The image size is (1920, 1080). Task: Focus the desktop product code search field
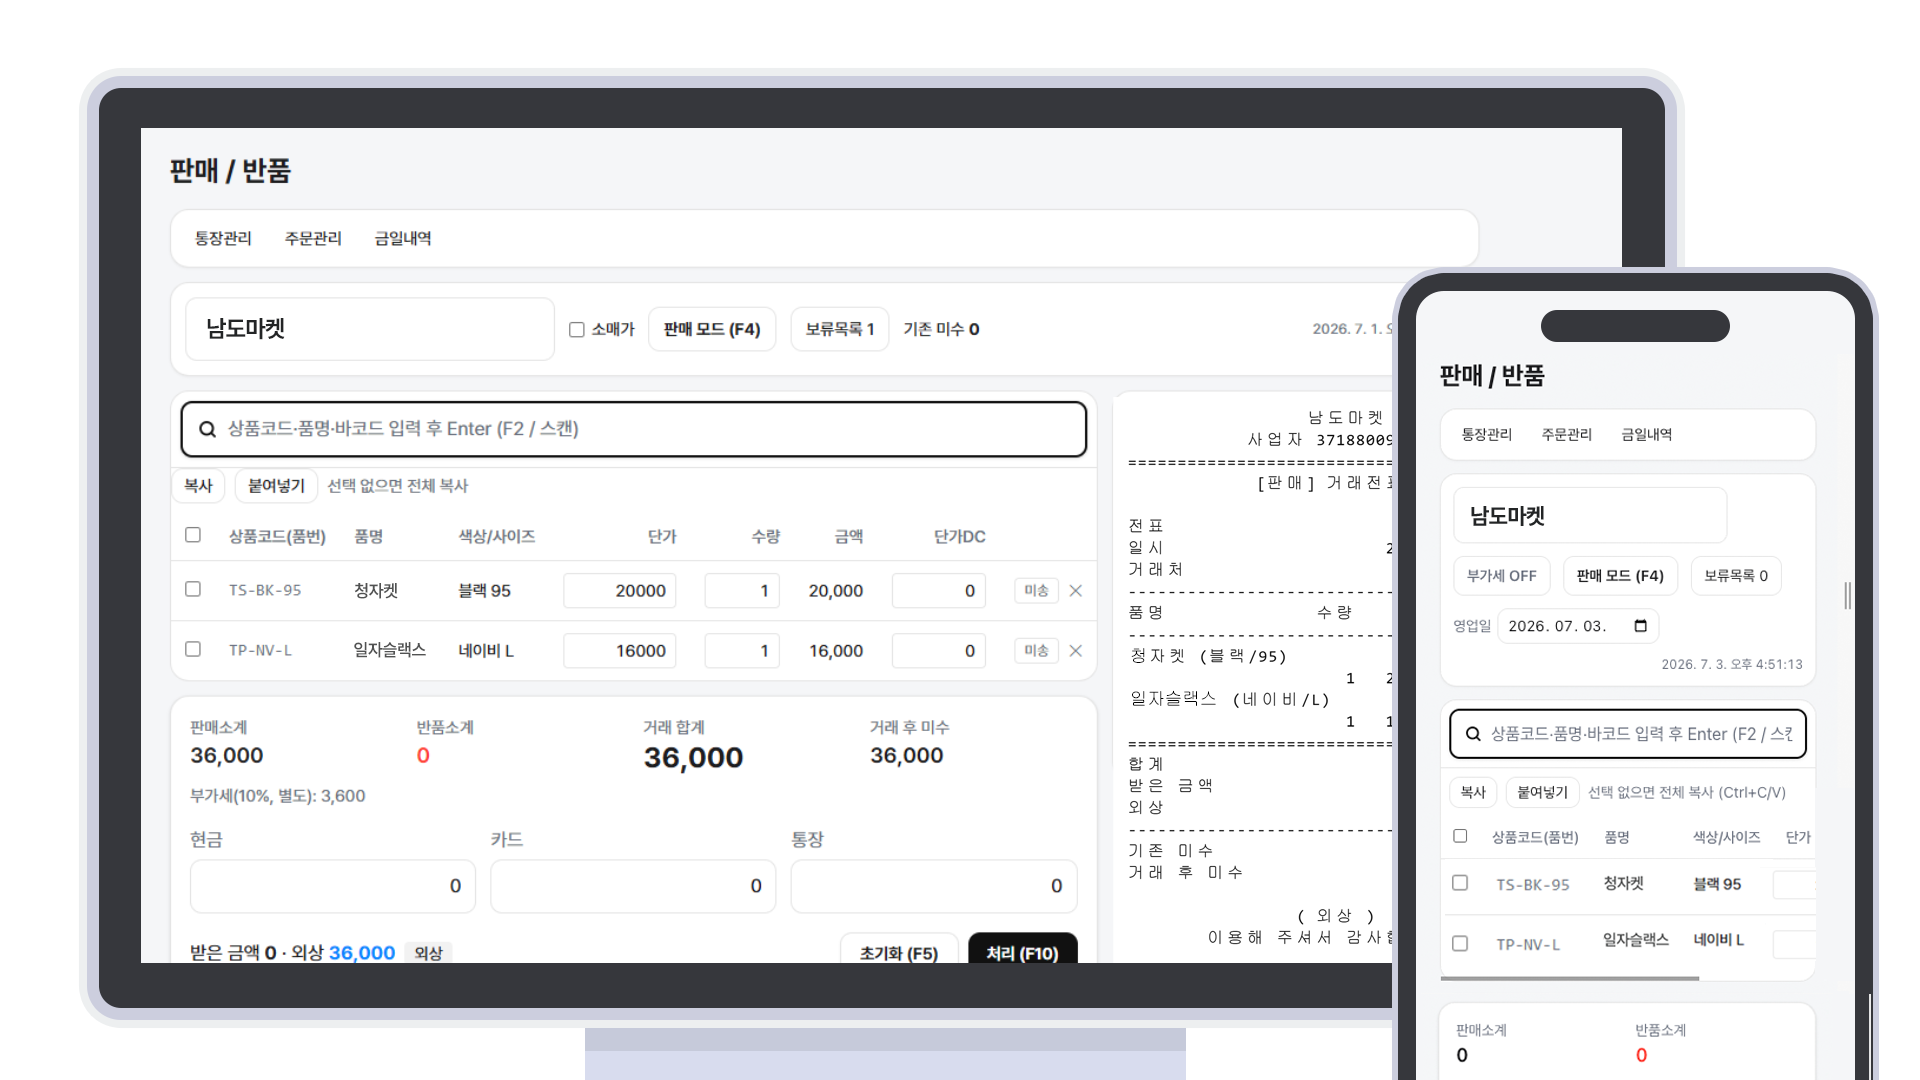(x=634, y=429)
